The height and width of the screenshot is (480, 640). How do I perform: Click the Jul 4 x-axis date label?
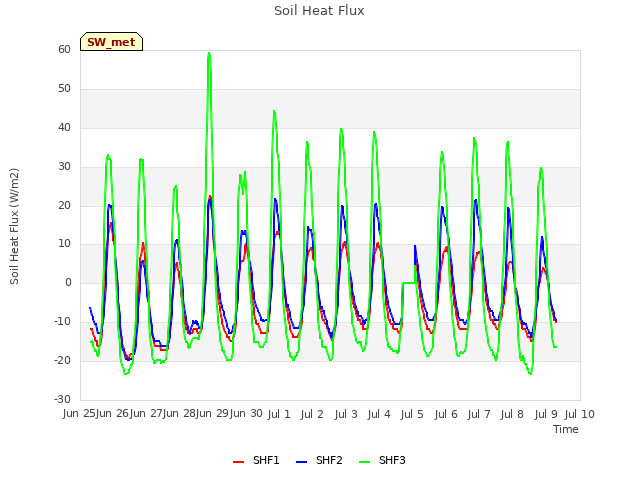379,414
